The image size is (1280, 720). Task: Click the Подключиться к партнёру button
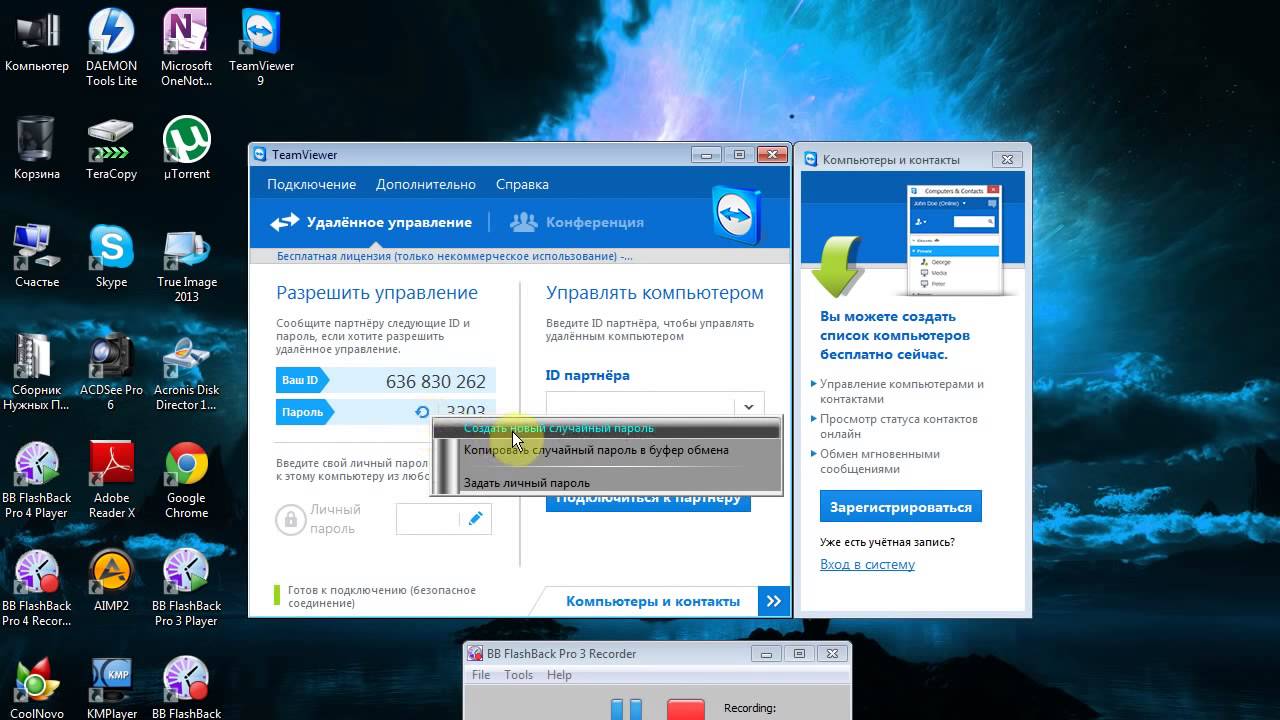pyautogui.click(x=648, y=498)
